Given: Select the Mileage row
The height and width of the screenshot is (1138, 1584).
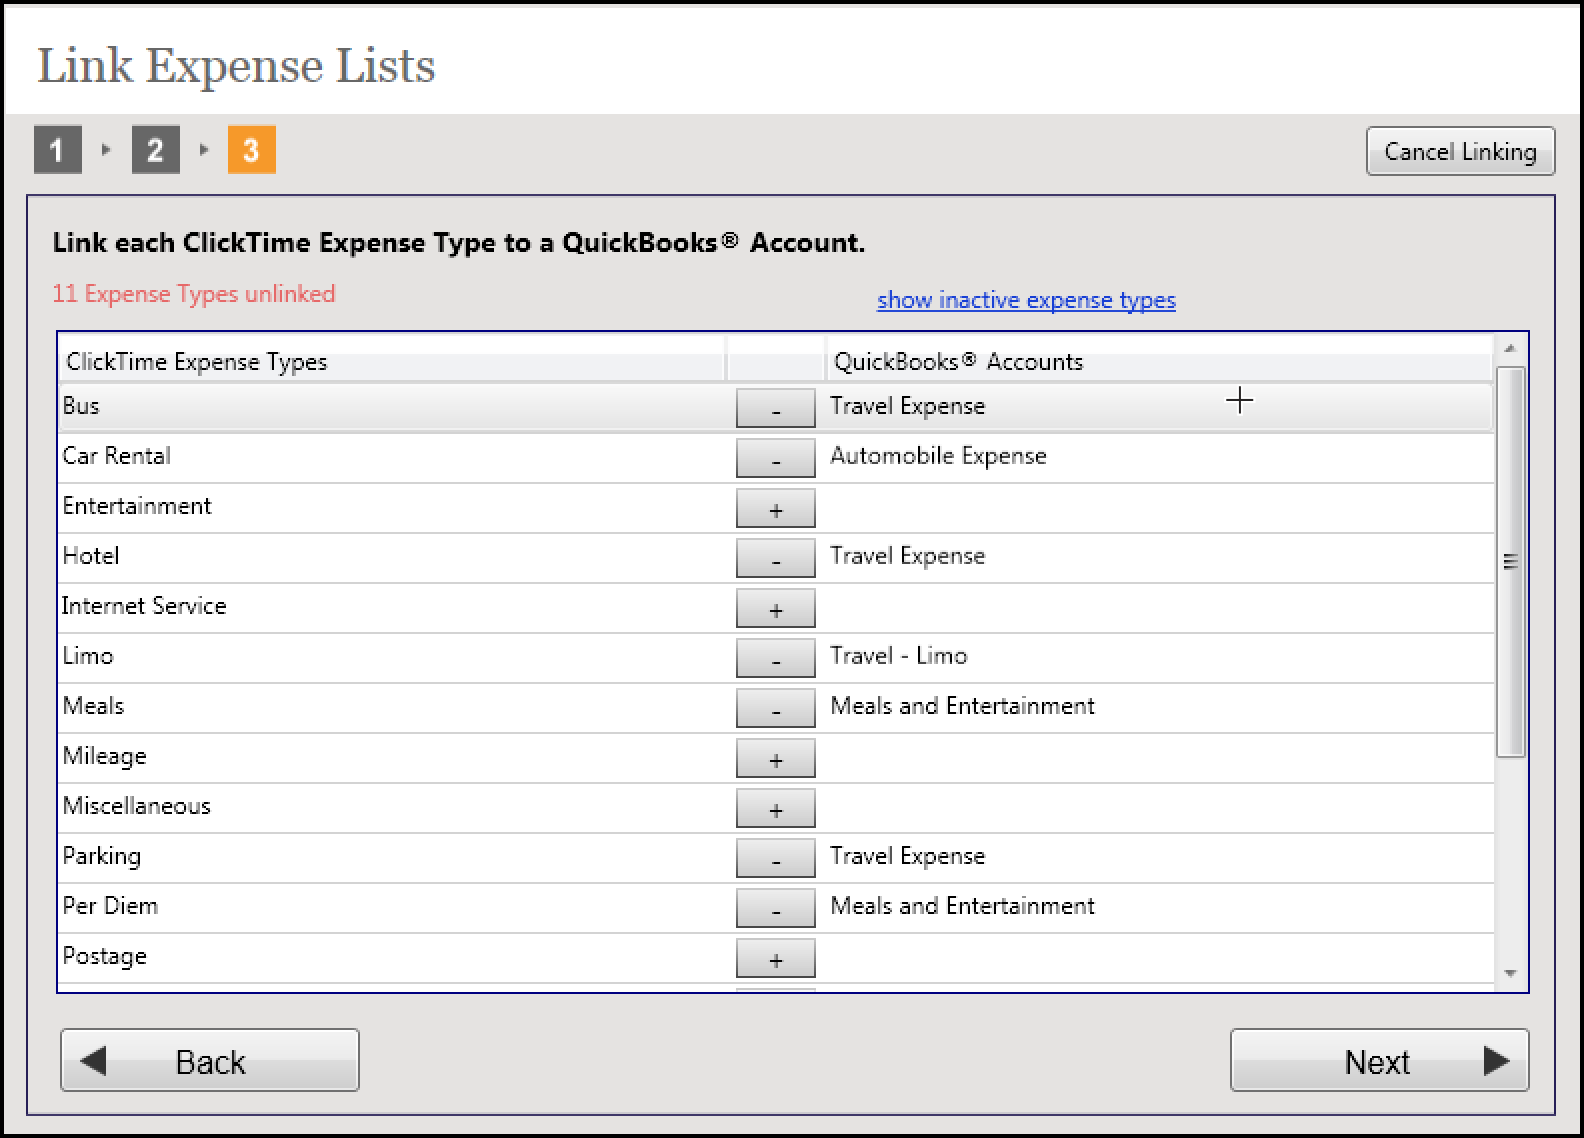Looking at the screenshot, I should [775, 757].
